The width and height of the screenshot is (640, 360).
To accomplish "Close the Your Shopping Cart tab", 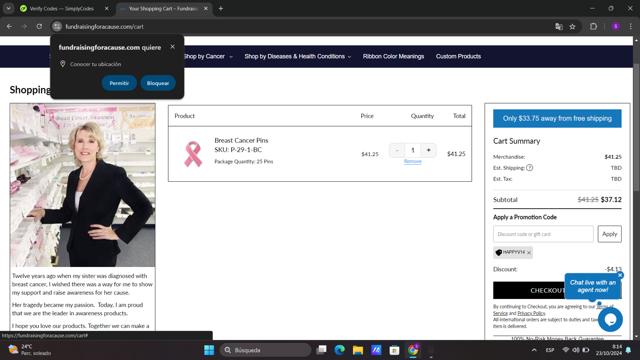I will pos(206,9).
